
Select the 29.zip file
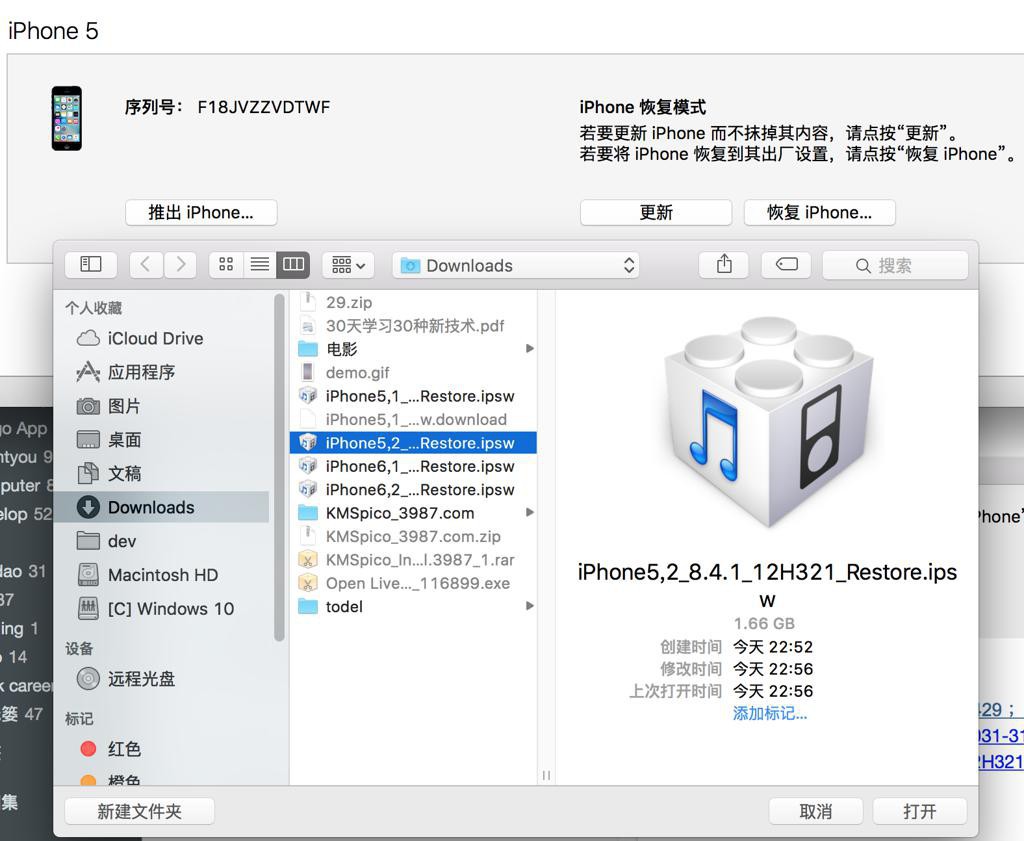[413, 302]
